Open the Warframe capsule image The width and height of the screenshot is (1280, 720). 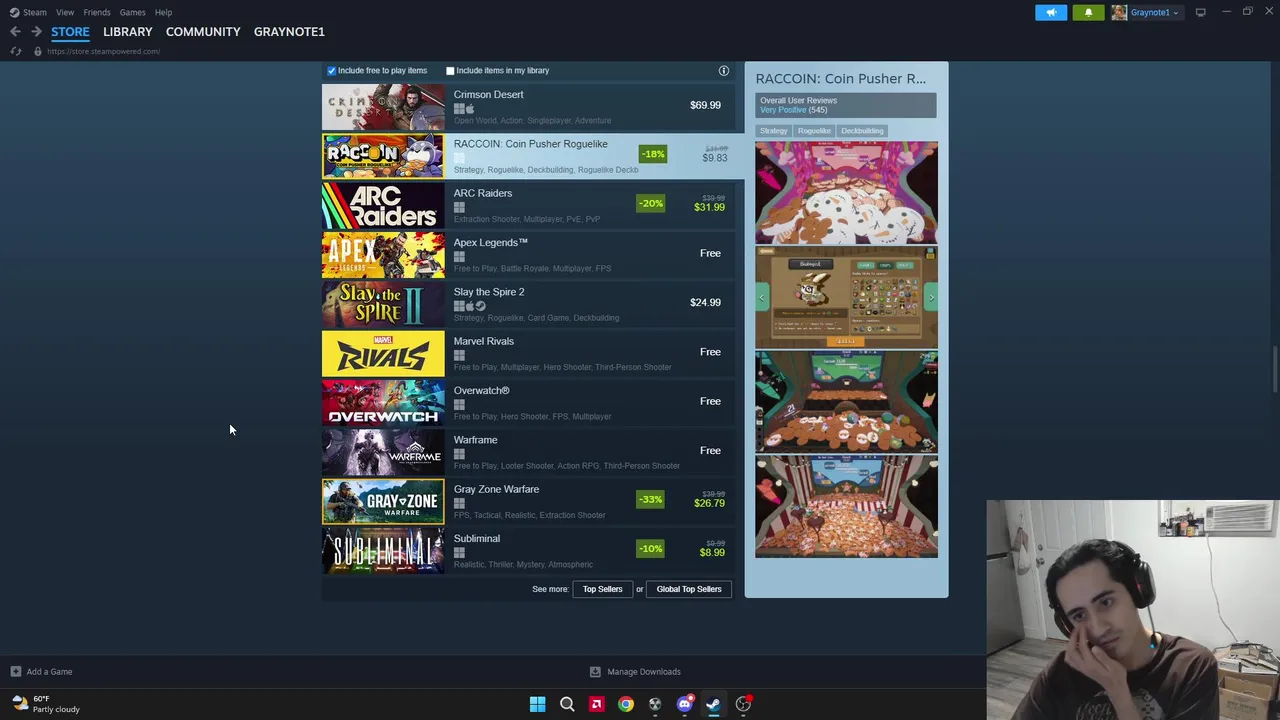(383, 452)
